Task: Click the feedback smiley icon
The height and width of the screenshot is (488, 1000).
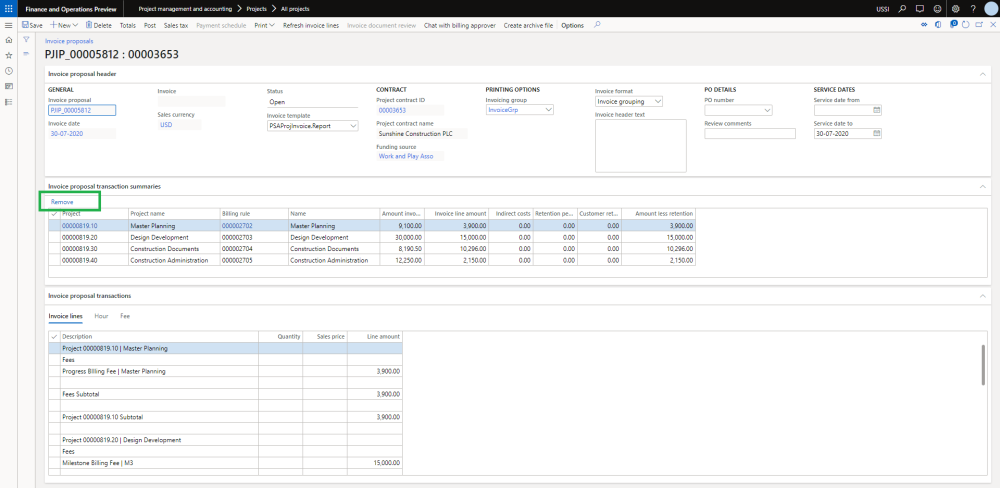Action: pyautogui.click(x=937, y=8)
